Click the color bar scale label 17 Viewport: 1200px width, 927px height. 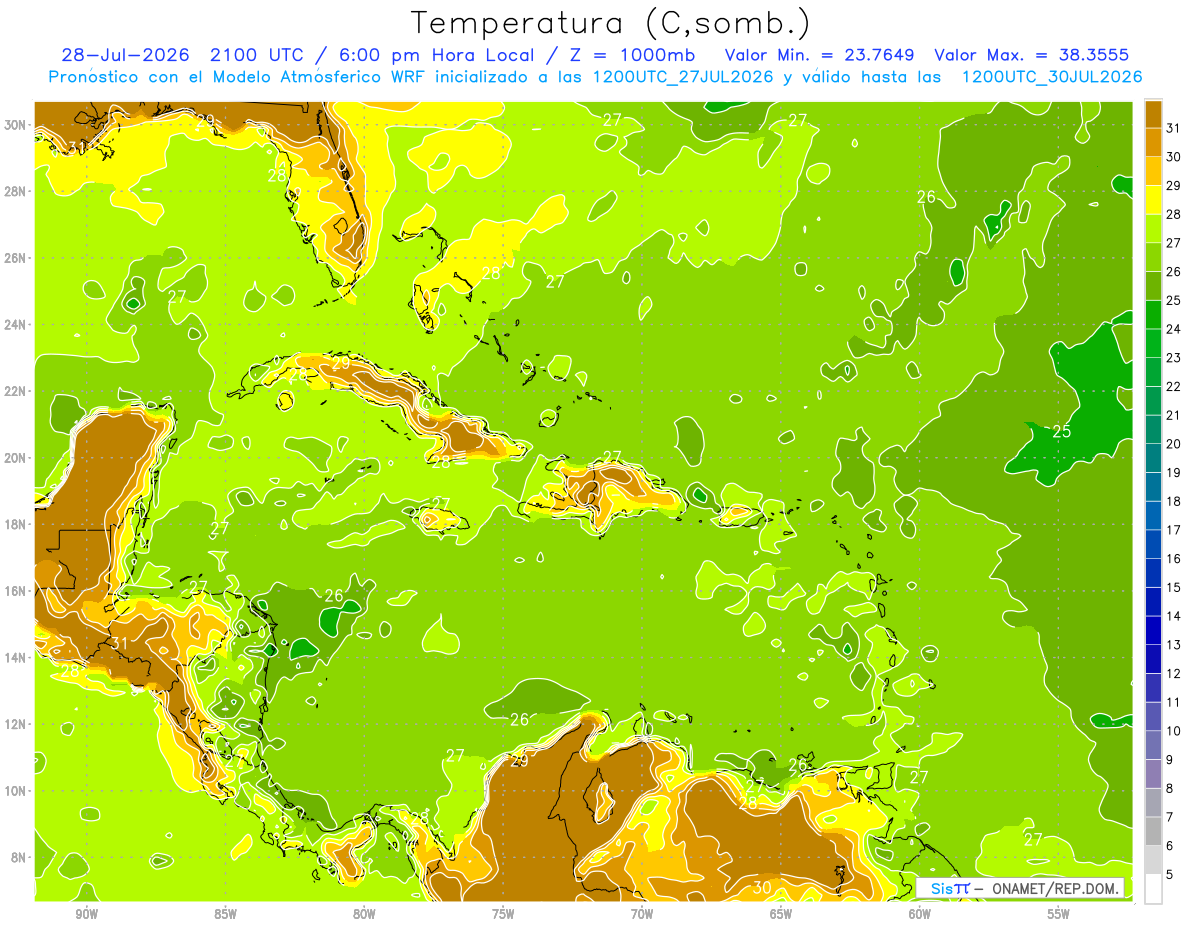click(x=1174, y=530)
